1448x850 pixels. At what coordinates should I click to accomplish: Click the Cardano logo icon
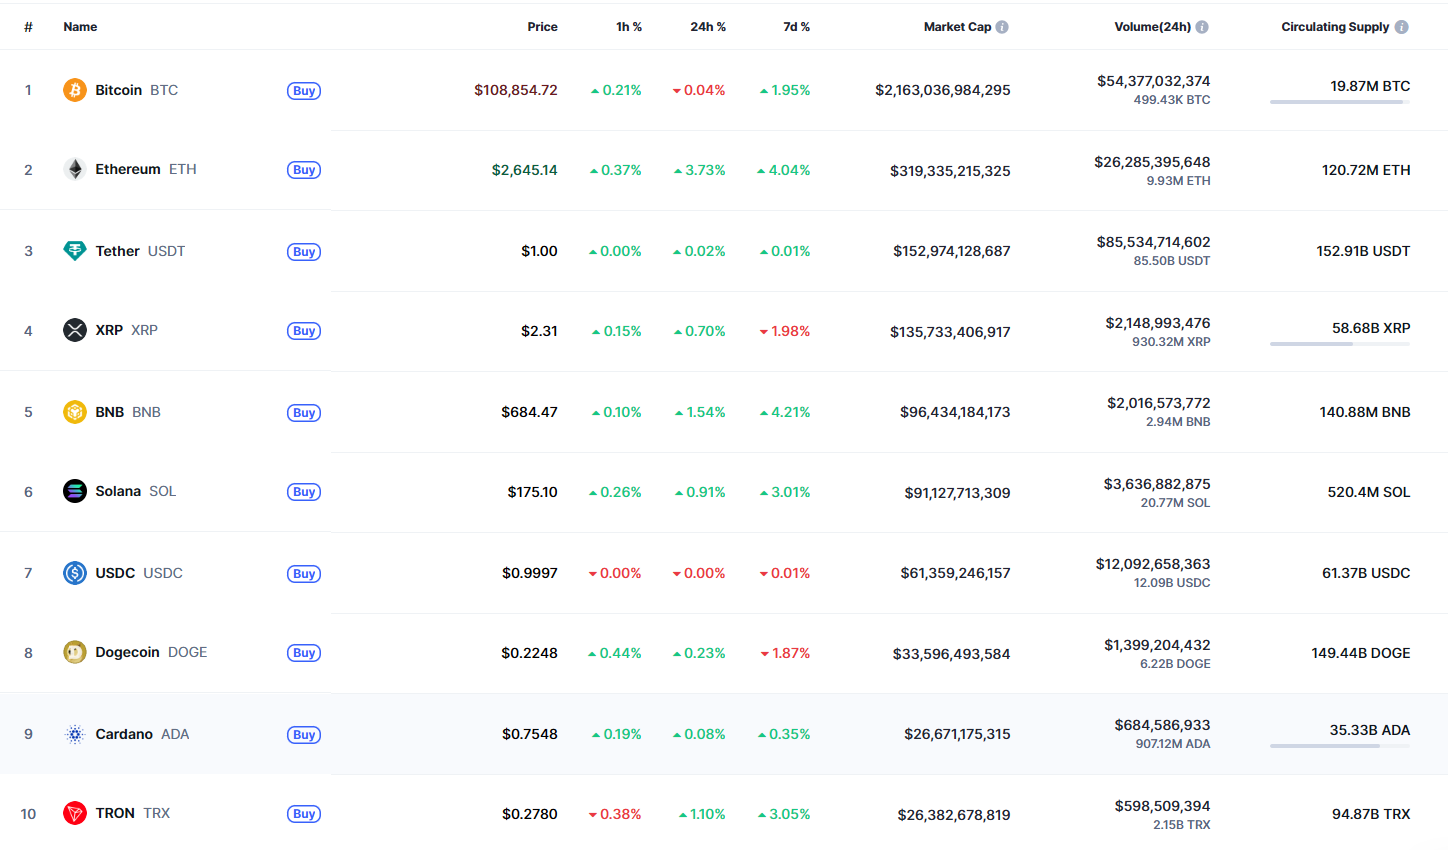(x=75, y=734)
